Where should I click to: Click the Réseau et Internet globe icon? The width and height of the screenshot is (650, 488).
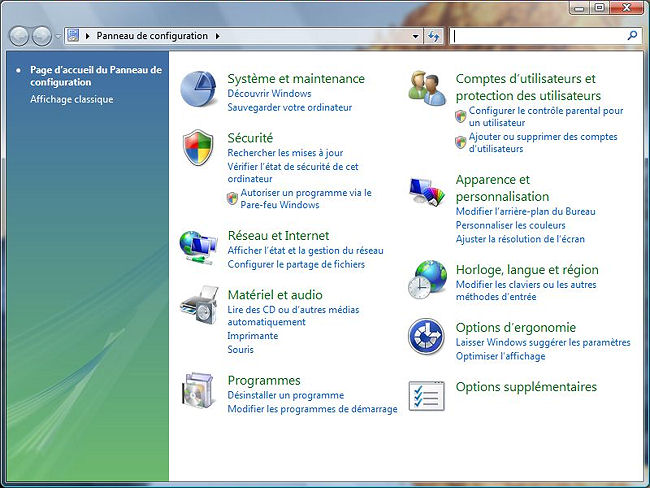(x=198, y=246)
